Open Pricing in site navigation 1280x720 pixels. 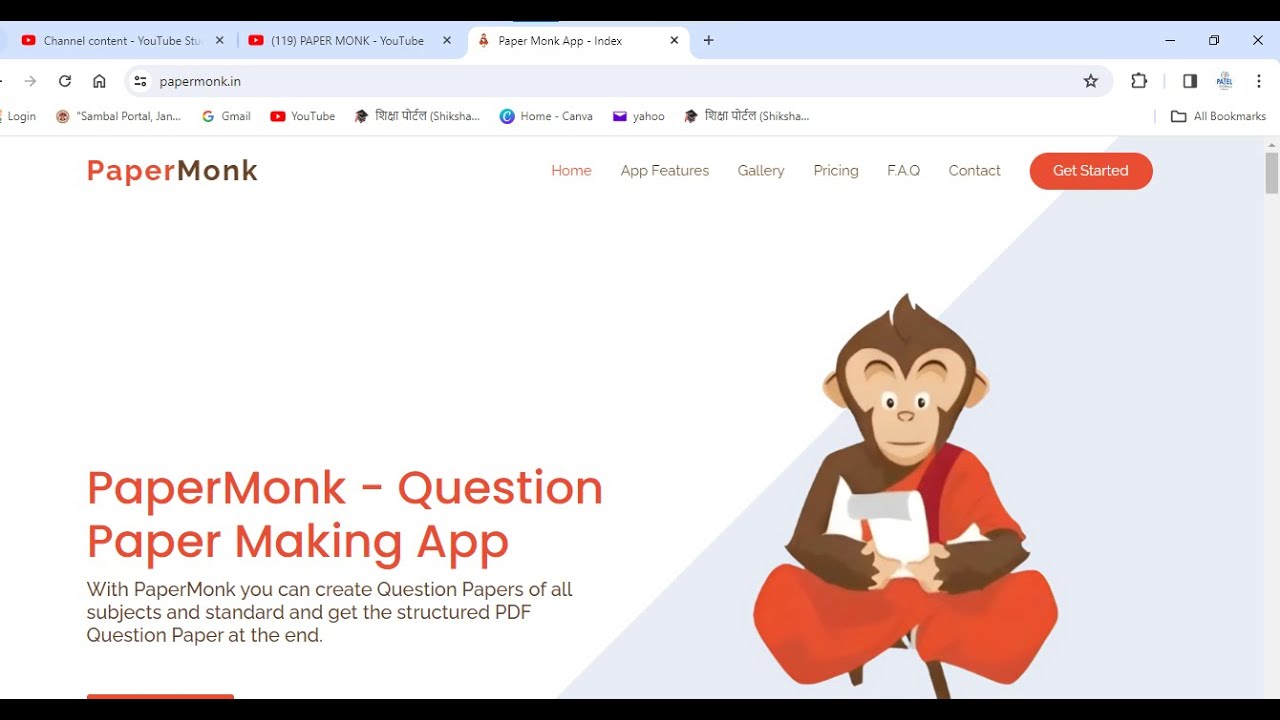click(836, 171)
